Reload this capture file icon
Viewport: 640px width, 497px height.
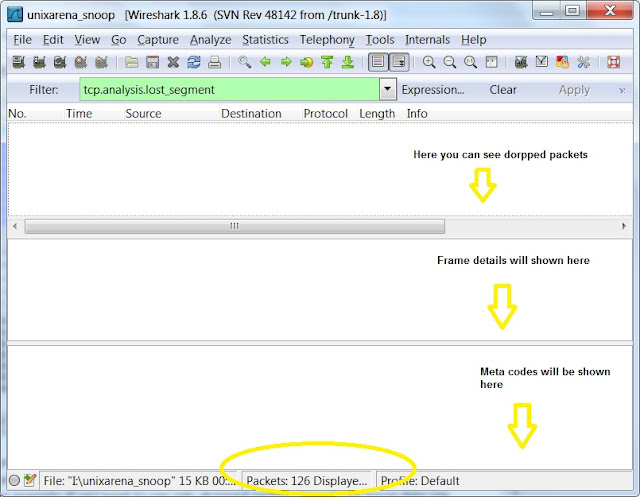pos(194,62)
